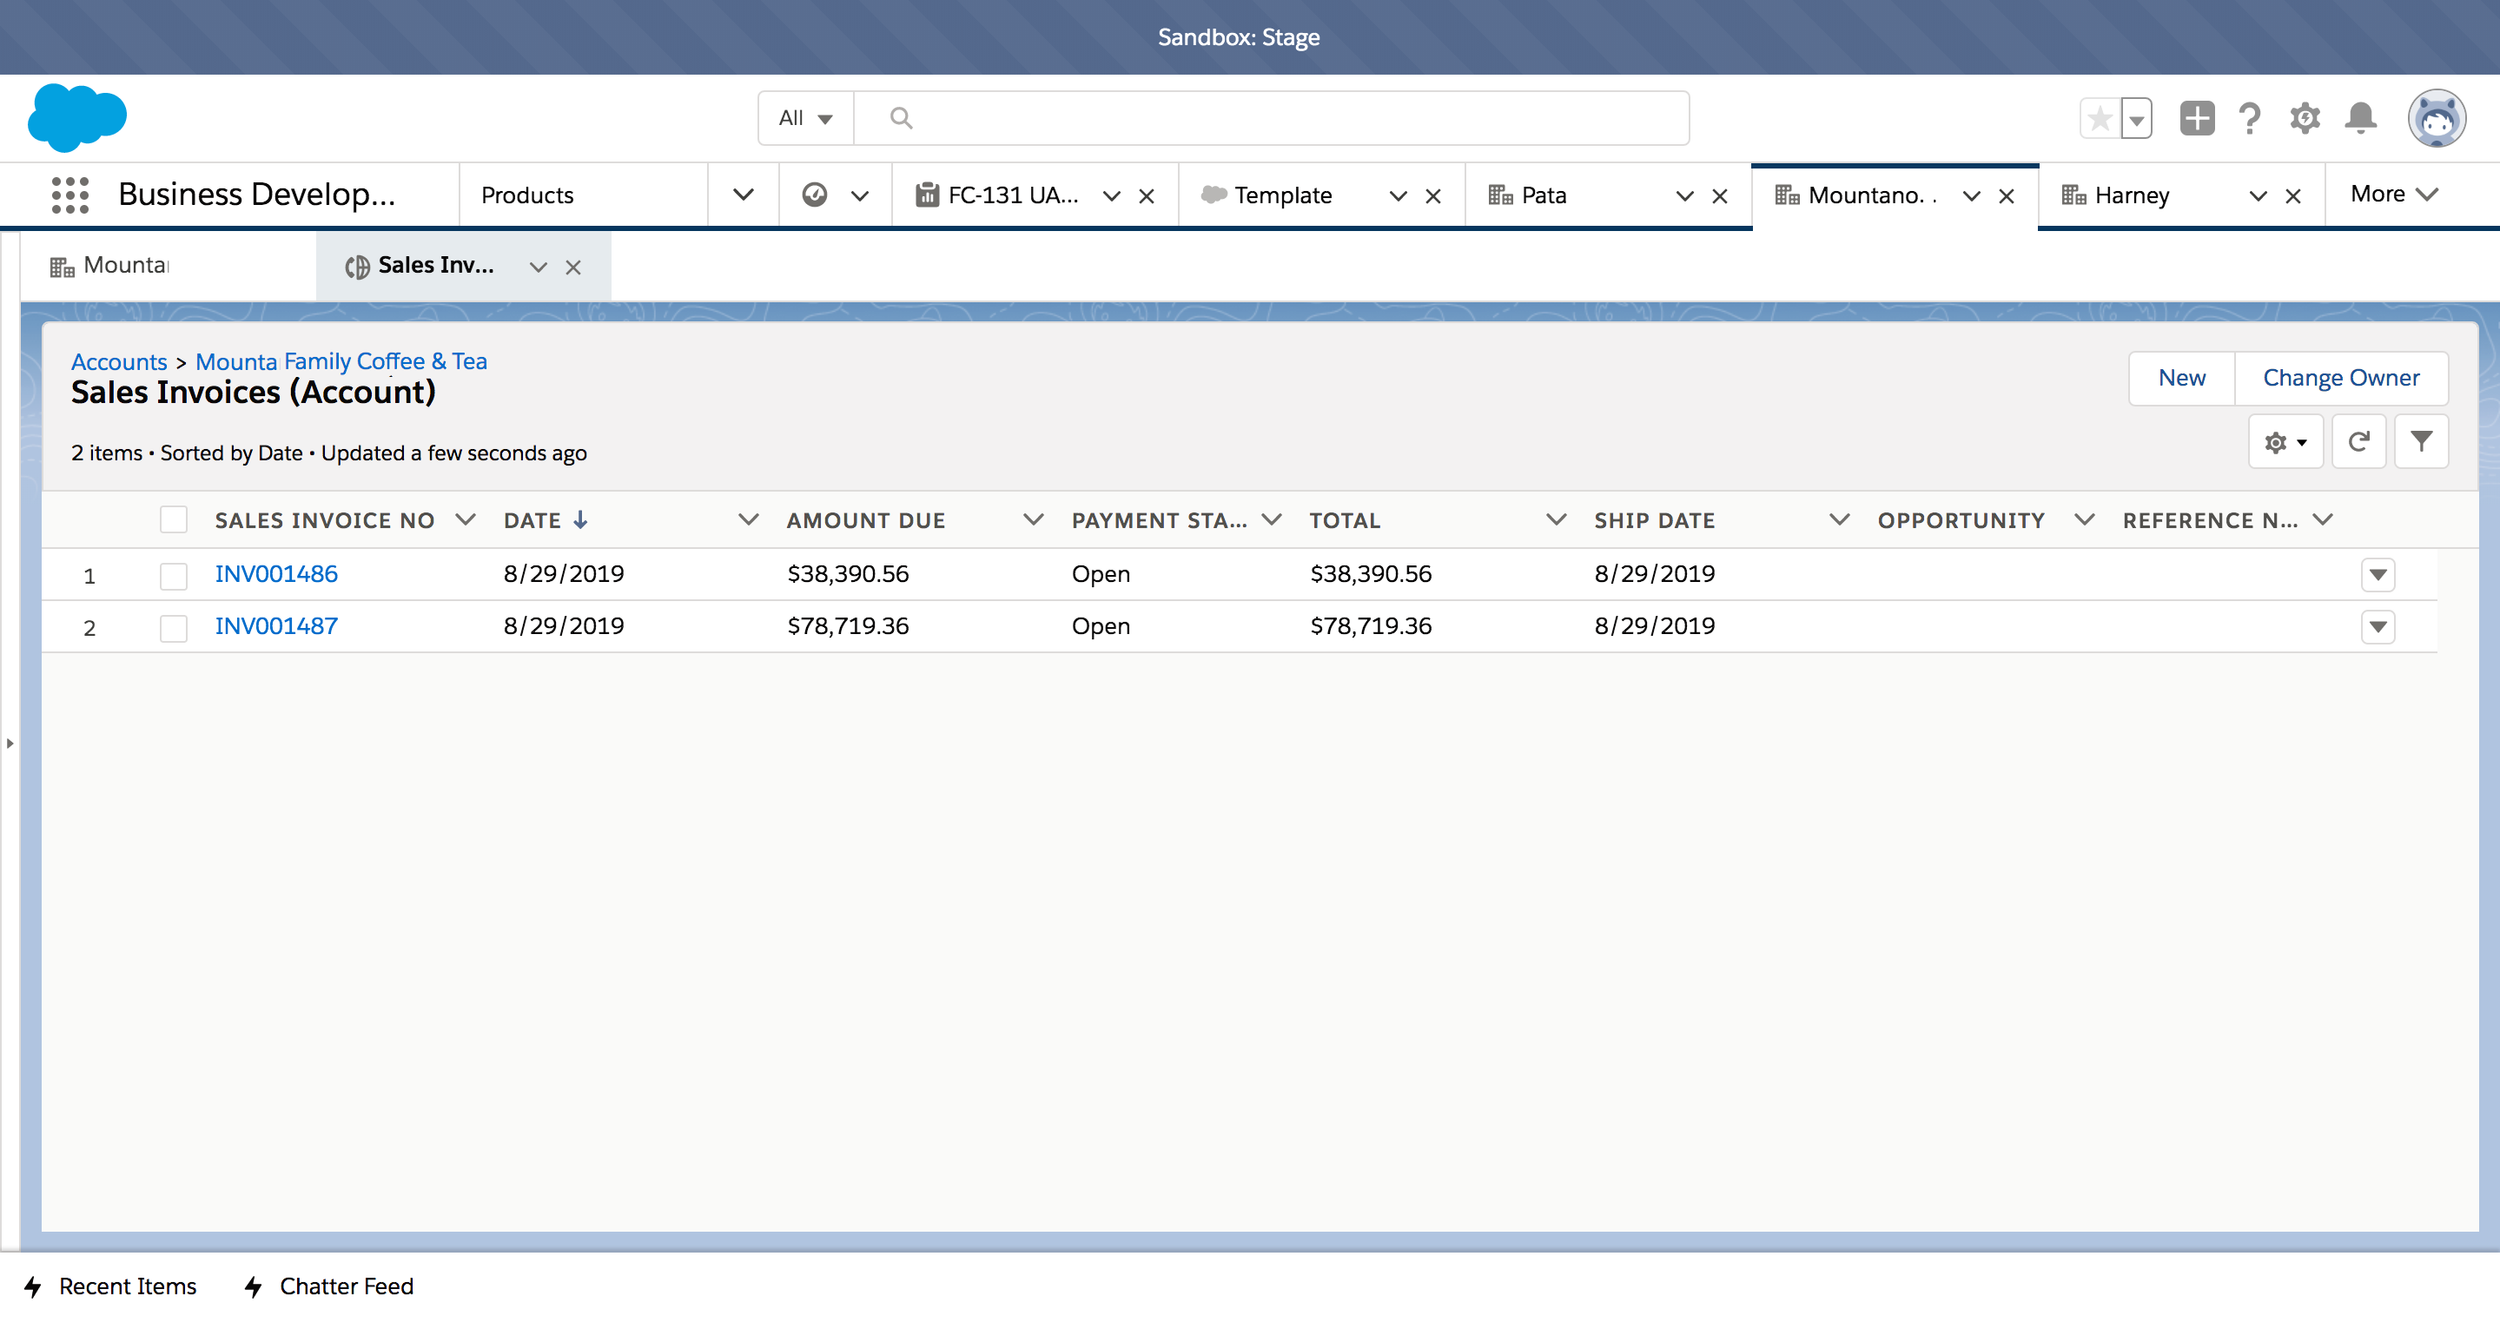Switch to the Mounta subtab
The height and width of the screenshot is (1322, 2500).
(x=168, y=266)
